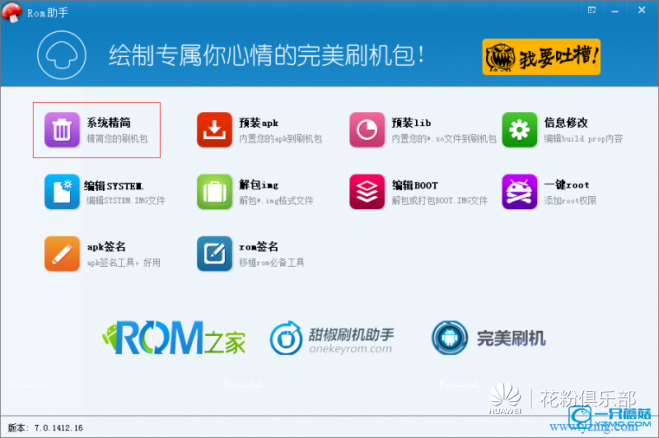
Task: Click the Rom助手 mushroom title bar icon
Action: pos(12,12)
